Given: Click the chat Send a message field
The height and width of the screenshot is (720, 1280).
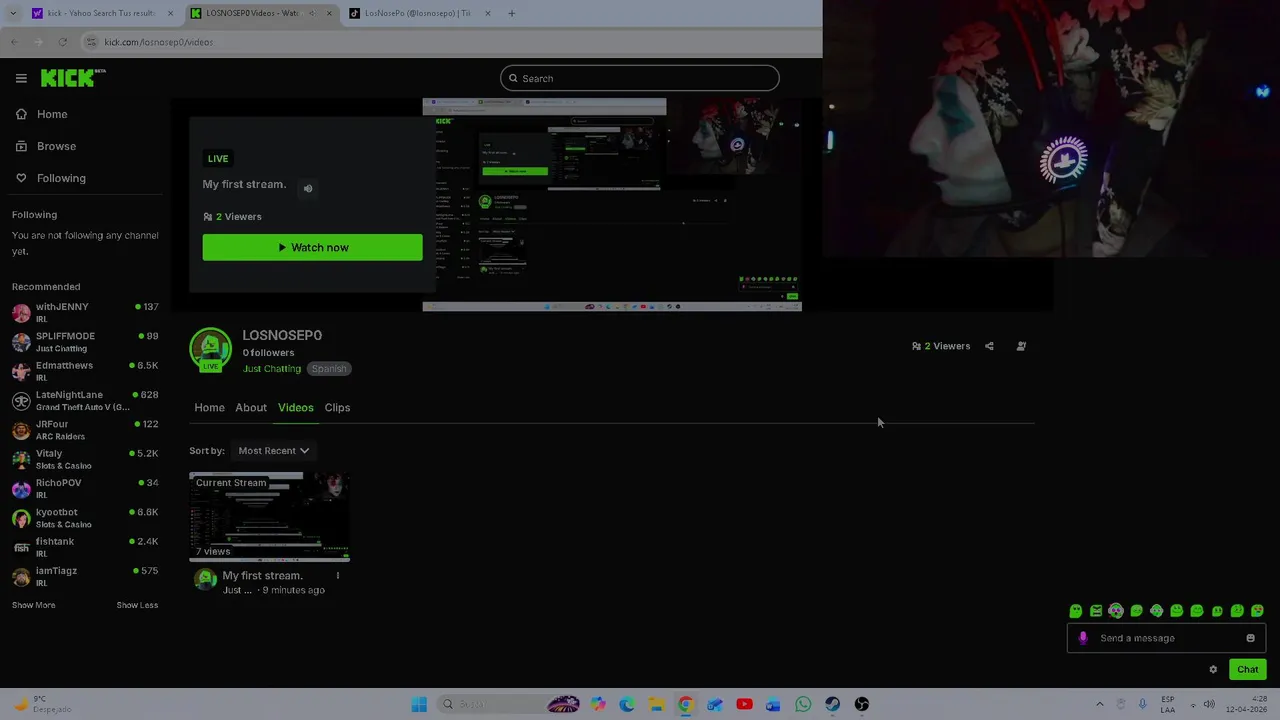Looking at the screenshot, I should click(x=1166, y=638).
